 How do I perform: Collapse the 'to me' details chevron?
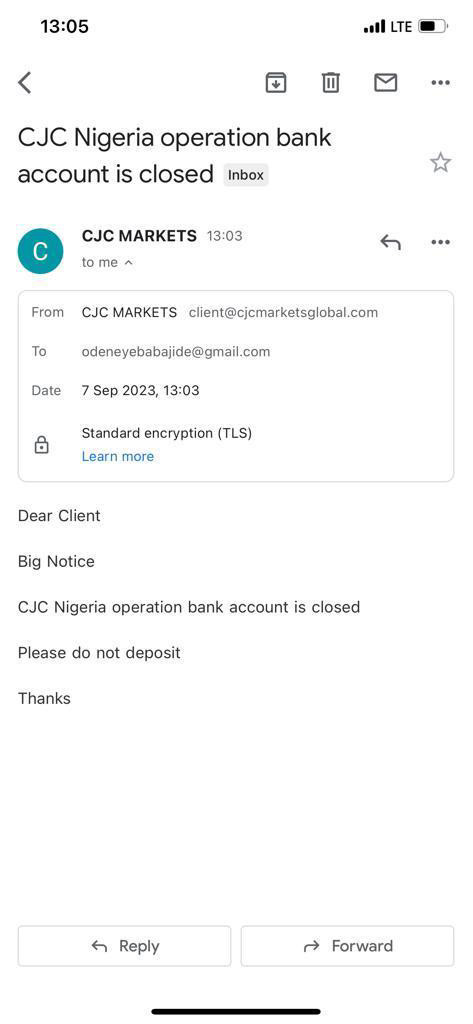pyautogui.click(x=128, y=263)
